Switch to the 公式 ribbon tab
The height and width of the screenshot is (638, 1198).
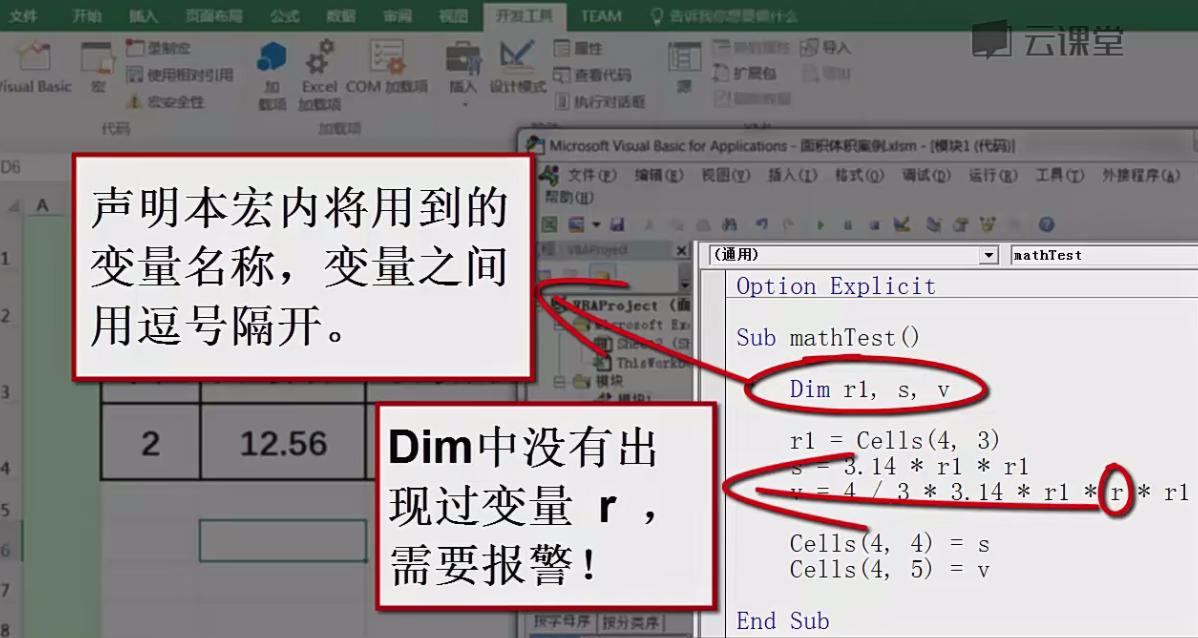coord(285,16)
